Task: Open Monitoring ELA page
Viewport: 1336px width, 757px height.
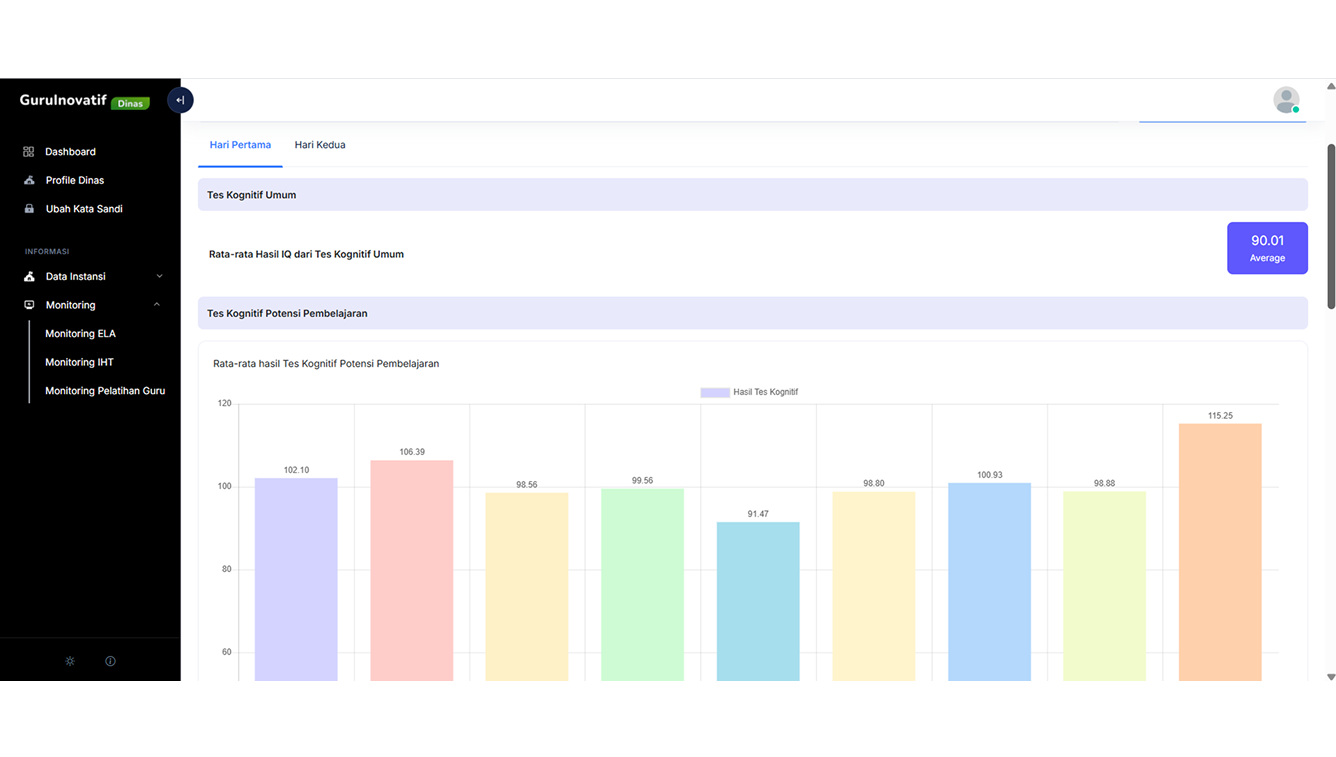Action: pos(80,334)
